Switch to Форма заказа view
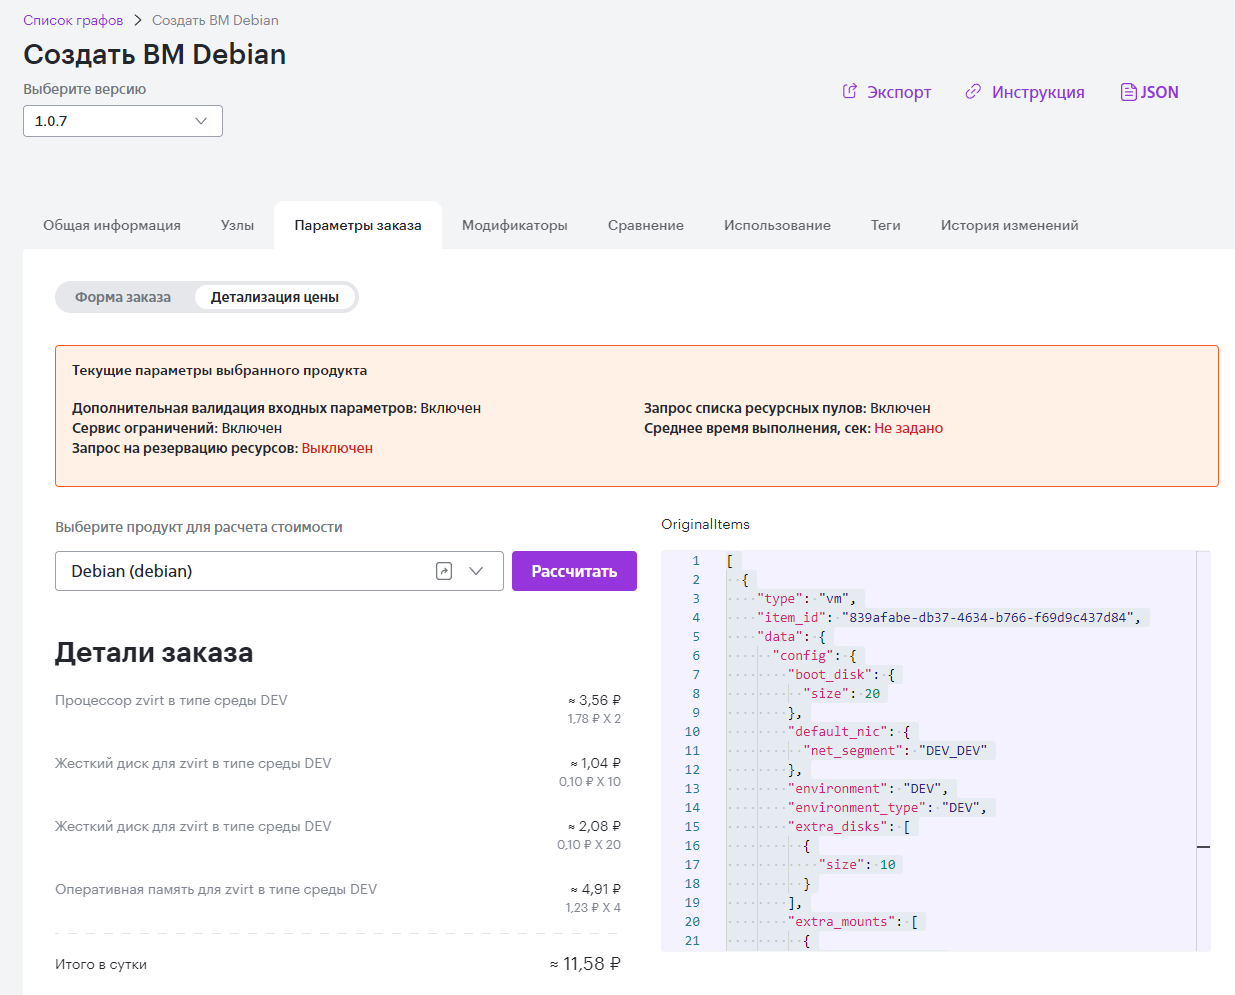1235x995 pixels. click(123, 297)
